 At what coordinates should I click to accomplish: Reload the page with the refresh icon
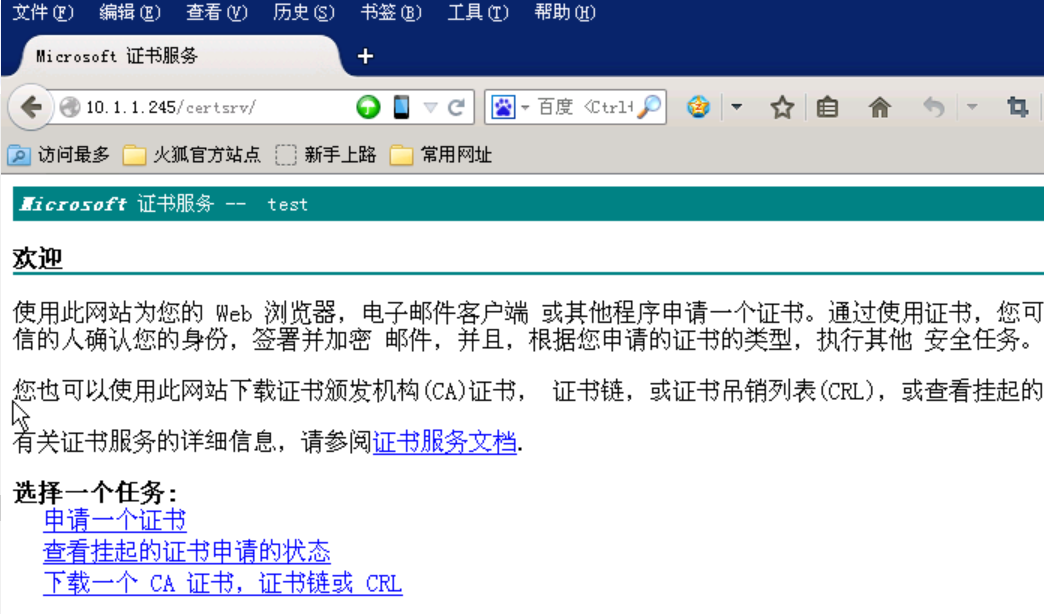tap(456, 107)
